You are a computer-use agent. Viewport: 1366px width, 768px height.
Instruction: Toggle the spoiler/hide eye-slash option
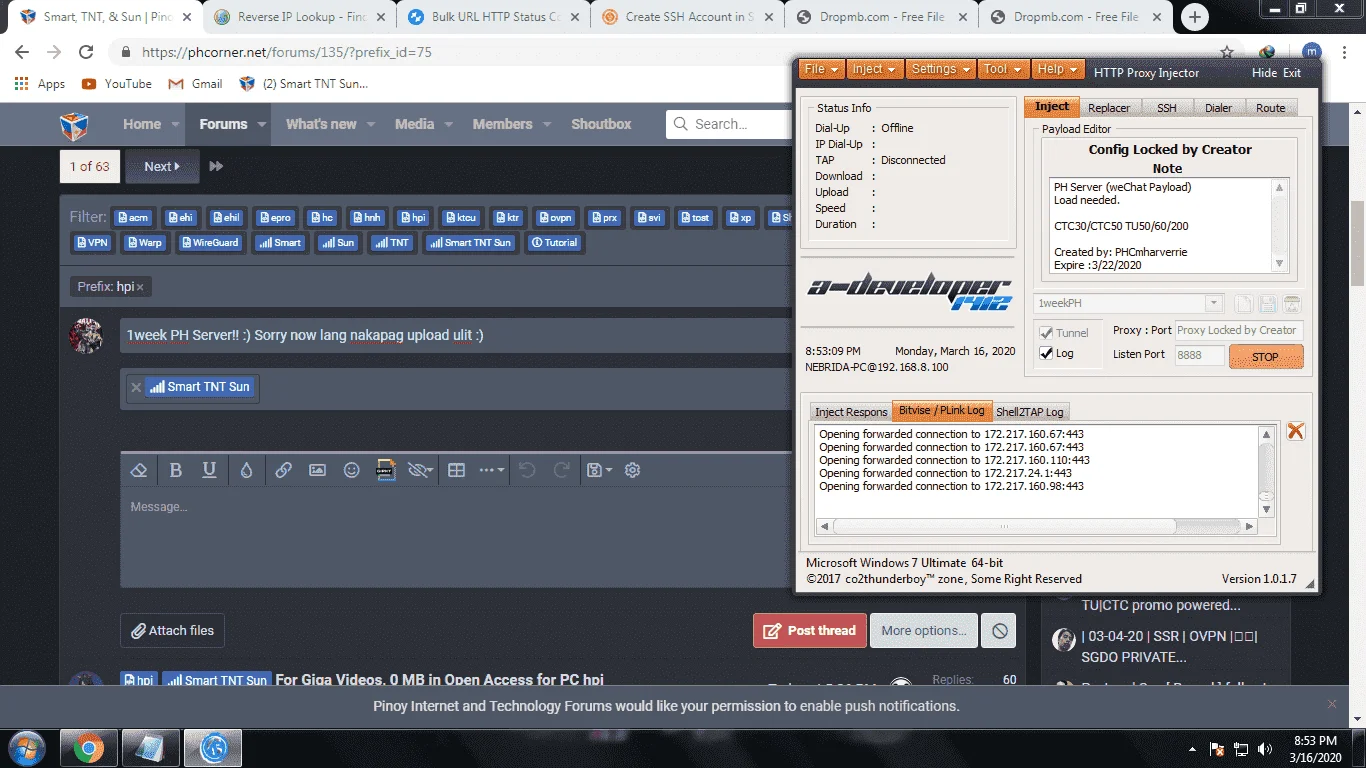pos(420,470)
